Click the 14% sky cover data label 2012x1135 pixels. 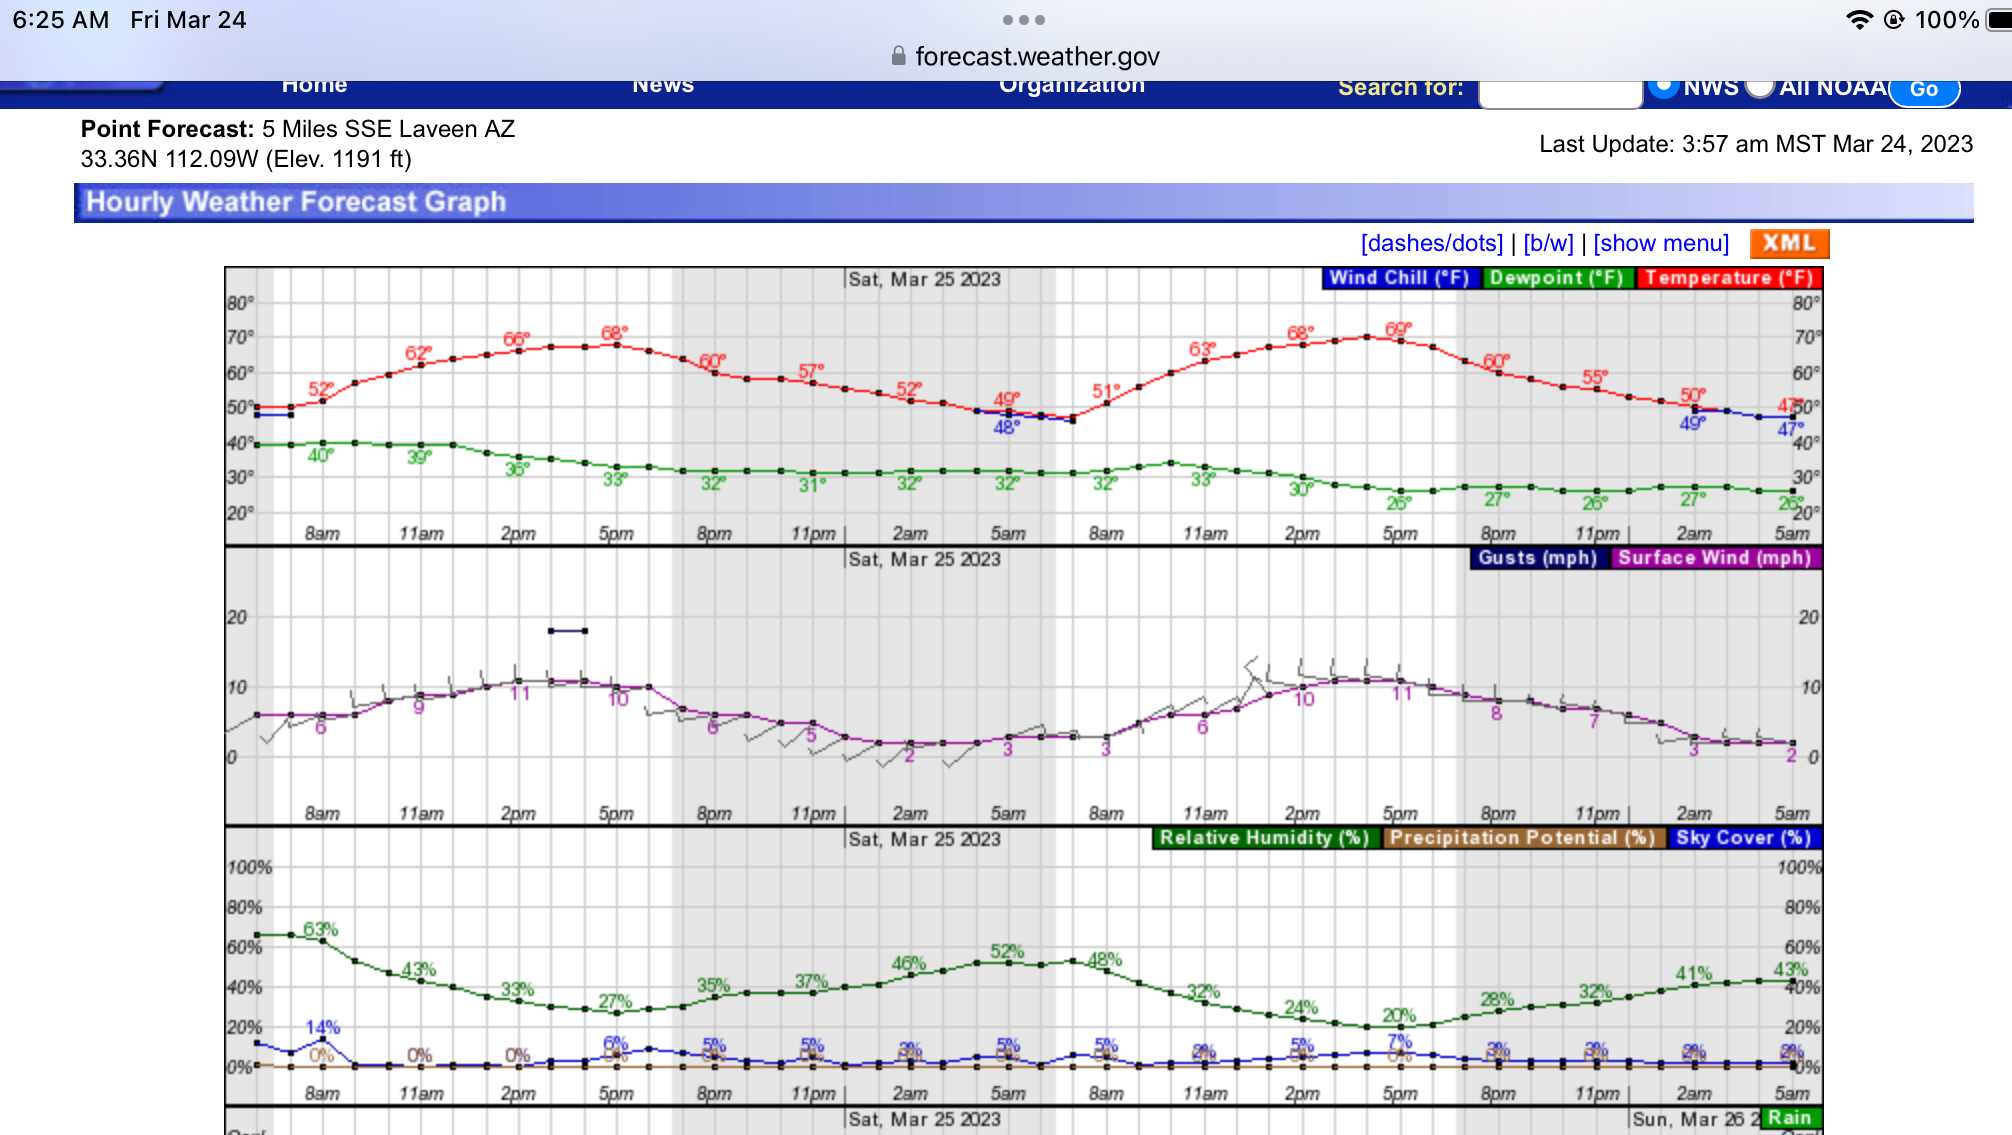(x=323, y=1027)
